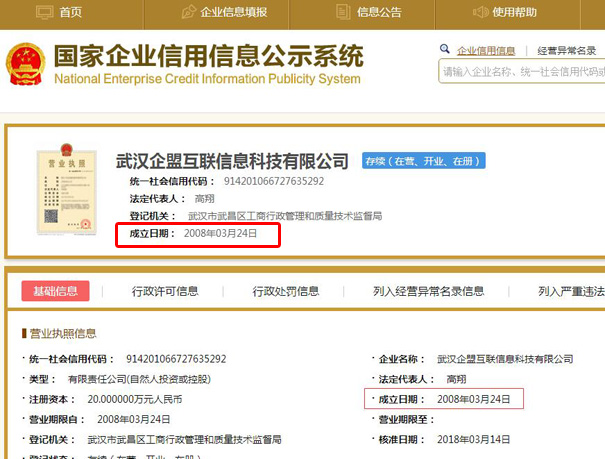605x459 pixels.
Task: Click 企业名称 value in license section
Action: point(505,359)
